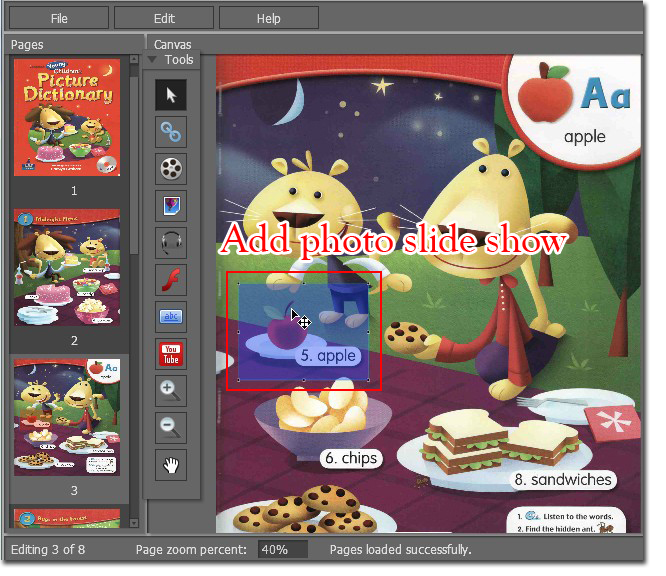This screenshot has height=576, width=666.
Task: Collapse the Tools panel triangle
Action: point(152,60)
